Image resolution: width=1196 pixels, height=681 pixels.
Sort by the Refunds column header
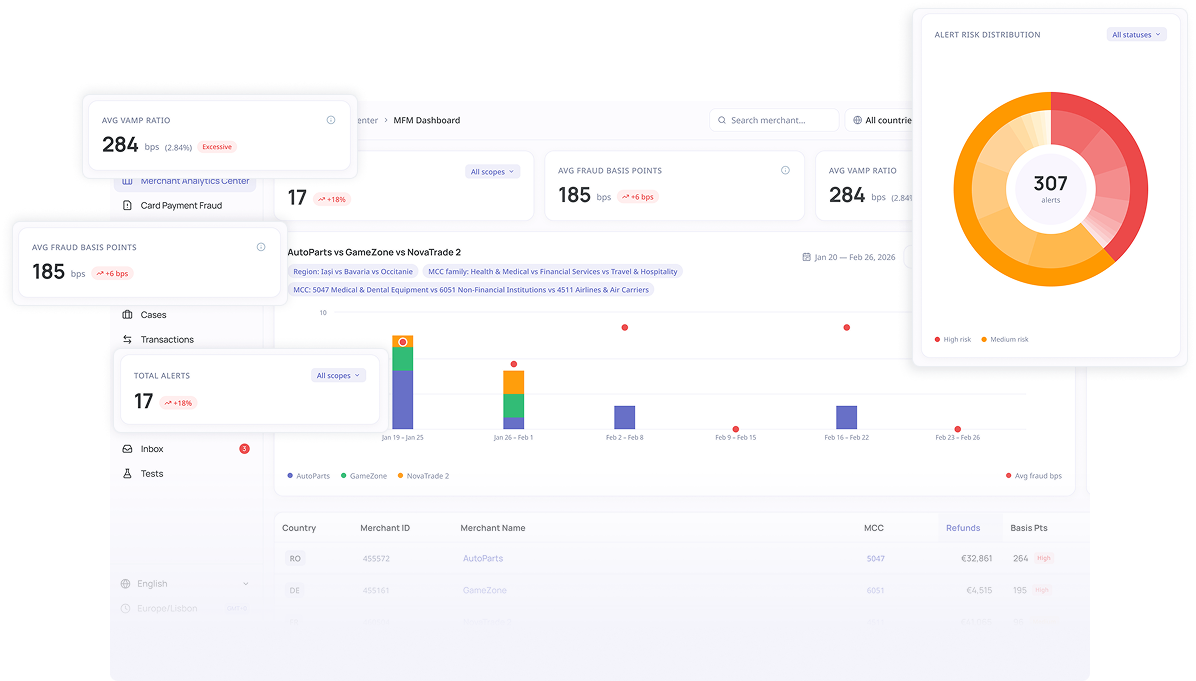963,528
